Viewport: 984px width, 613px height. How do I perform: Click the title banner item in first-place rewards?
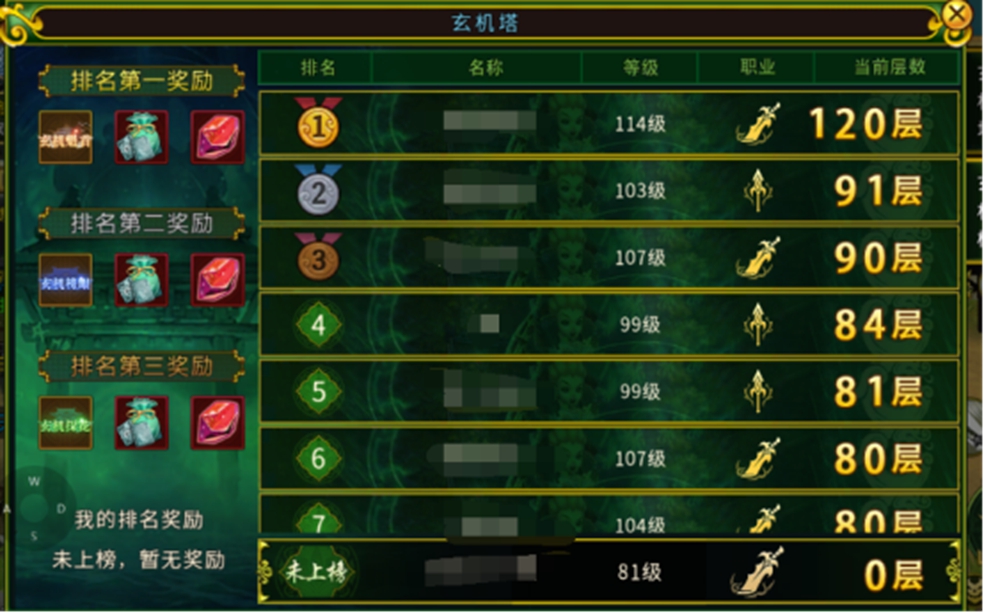66,137
